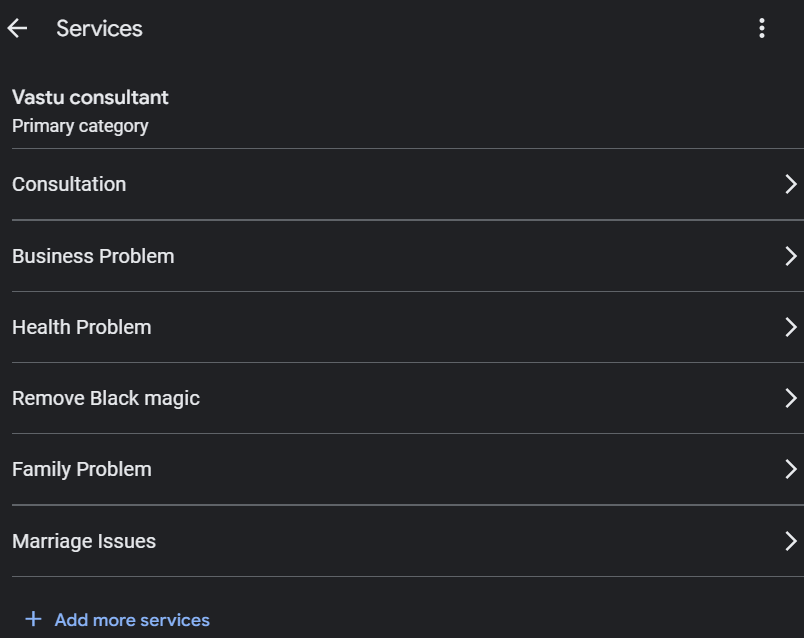Click the chevron next to Business Problem
The width and height of the screenshot is (804, 638).
point(791,256)
